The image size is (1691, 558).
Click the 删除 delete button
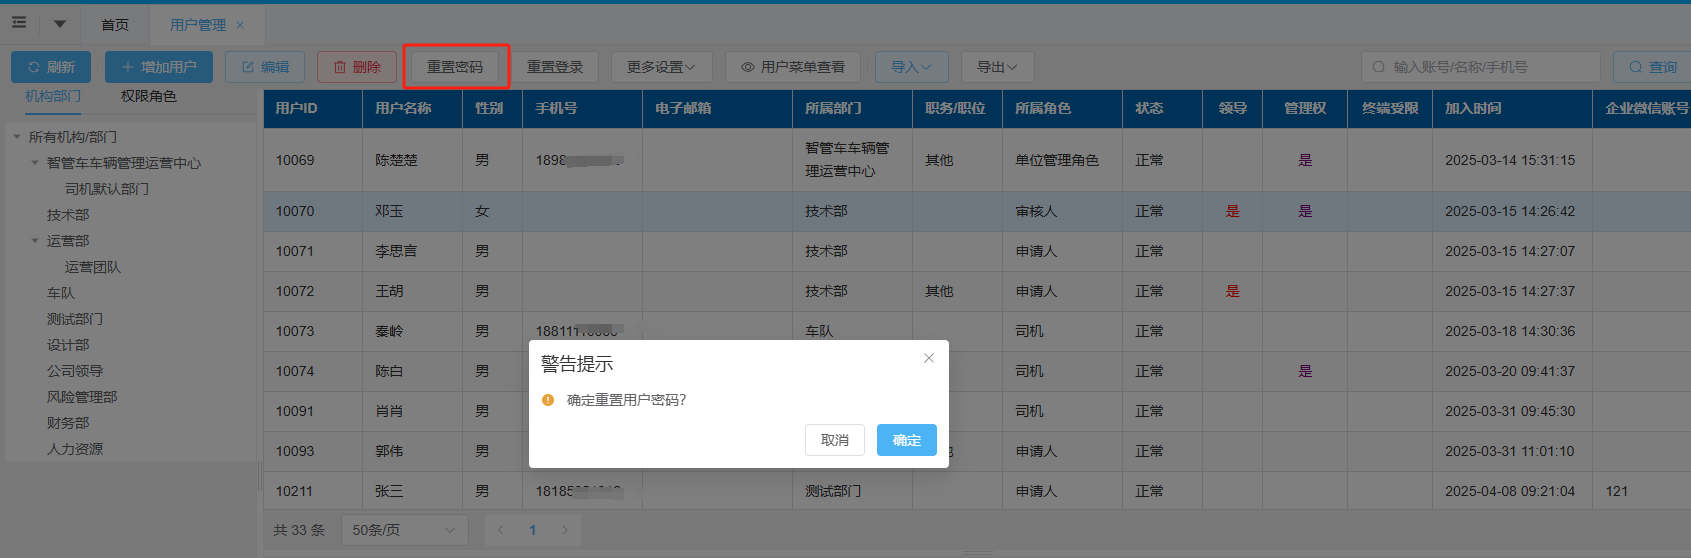tap(357, 67)
